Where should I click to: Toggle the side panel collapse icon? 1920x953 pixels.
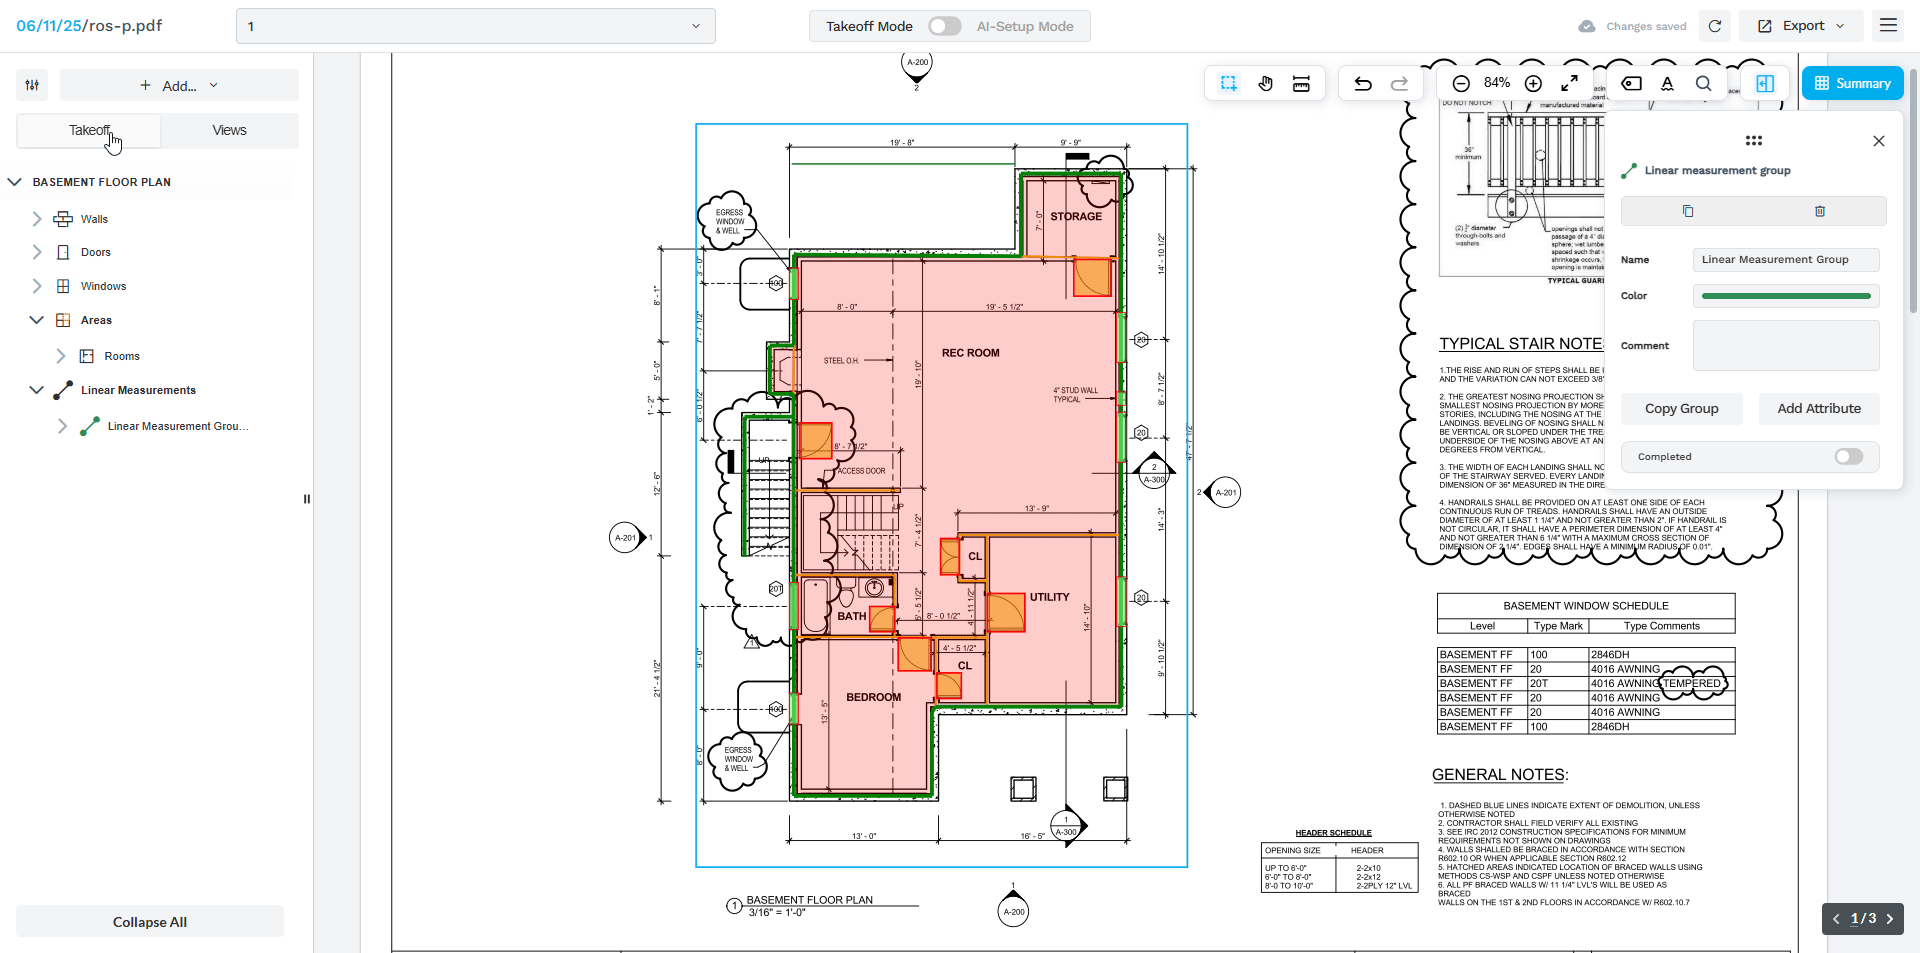1765,84
